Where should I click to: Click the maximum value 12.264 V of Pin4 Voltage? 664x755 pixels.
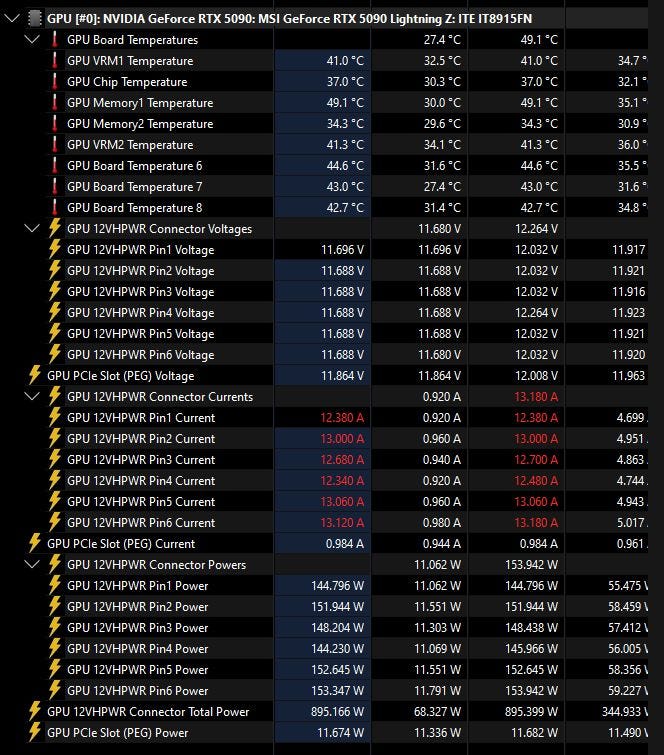click(536, 312)
